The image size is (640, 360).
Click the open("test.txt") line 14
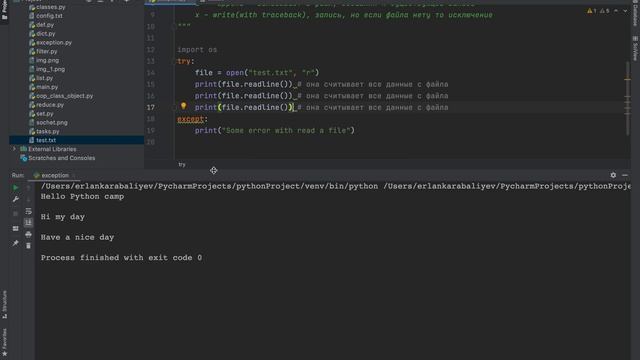tap(257, 73)
